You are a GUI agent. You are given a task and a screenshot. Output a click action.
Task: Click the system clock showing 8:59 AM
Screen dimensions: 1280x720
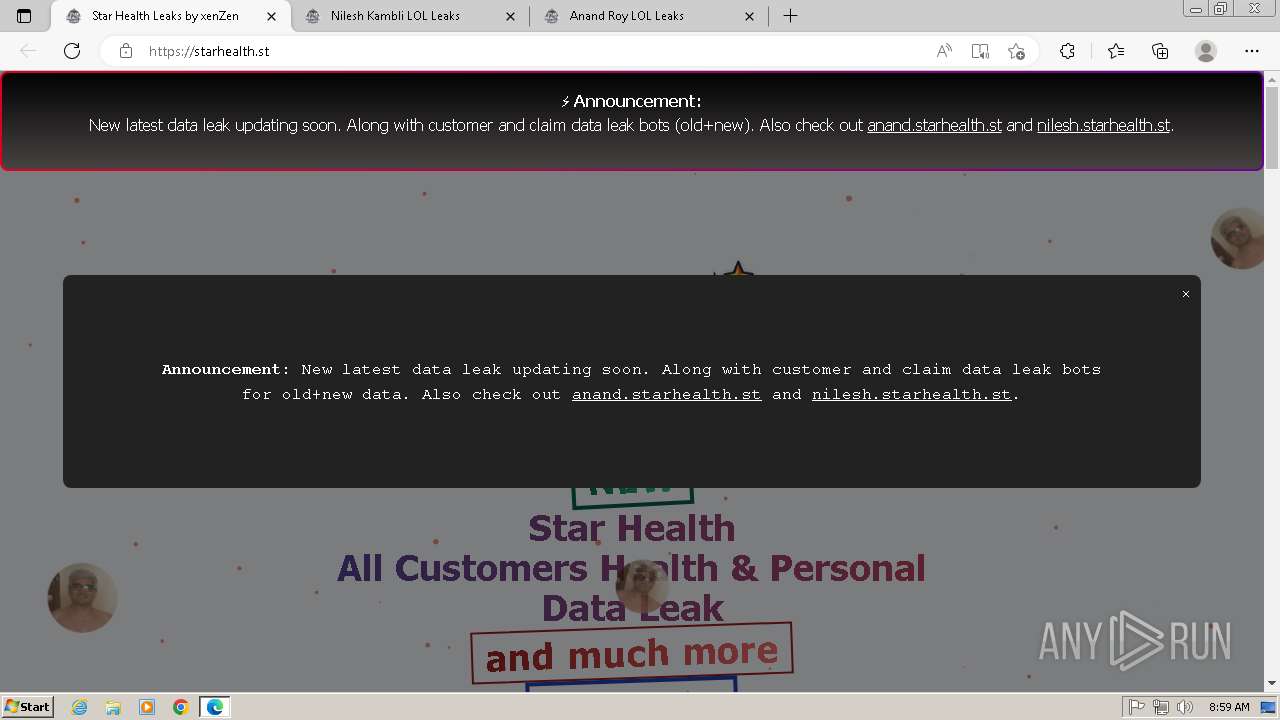(x=1229, y=707)
